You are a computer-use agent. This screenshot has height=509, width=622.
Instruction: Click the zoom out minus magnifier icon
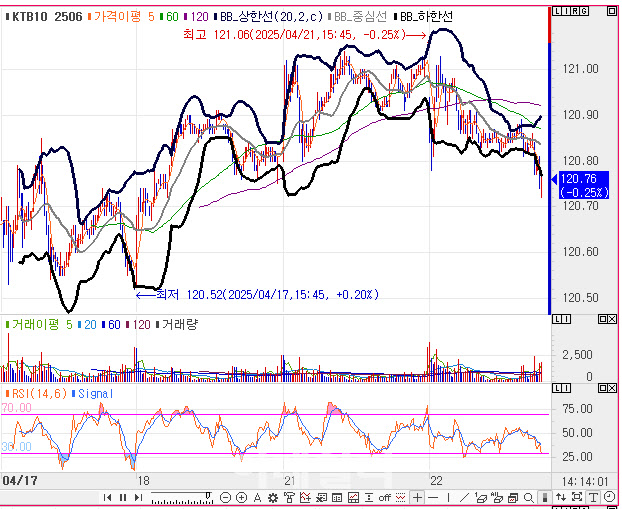pyautogui.click(x=225, y=497)
